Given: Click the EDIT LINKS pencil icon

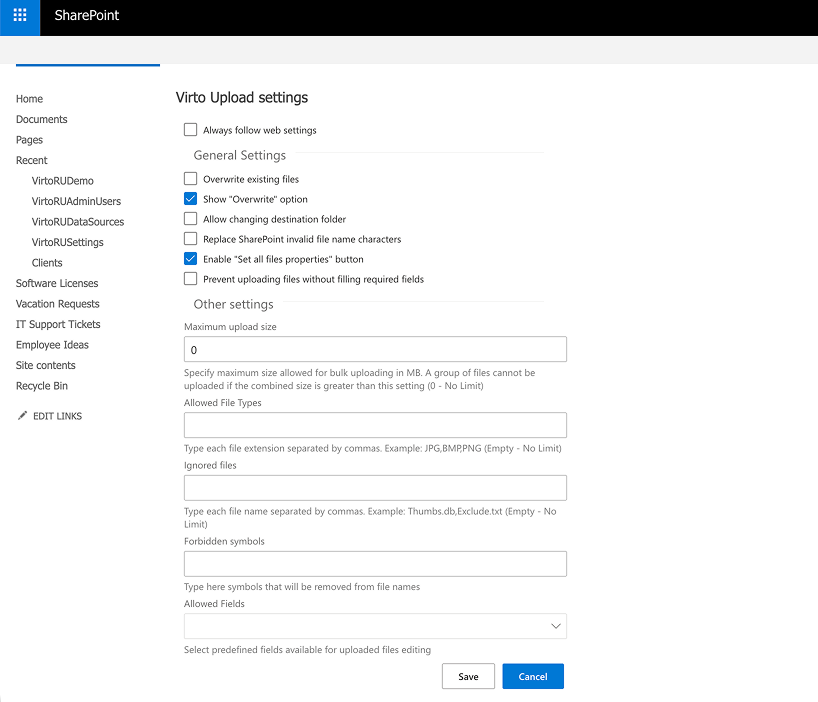Looking at the screenshot, I should [x=24, y=415].
